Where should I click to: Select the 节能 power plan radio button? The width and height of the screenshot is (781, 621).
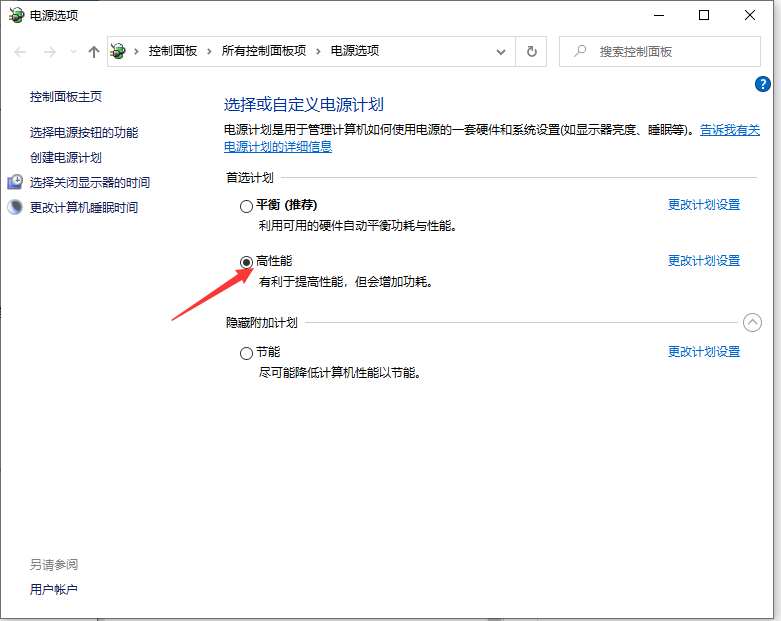(x=246, y=353)
